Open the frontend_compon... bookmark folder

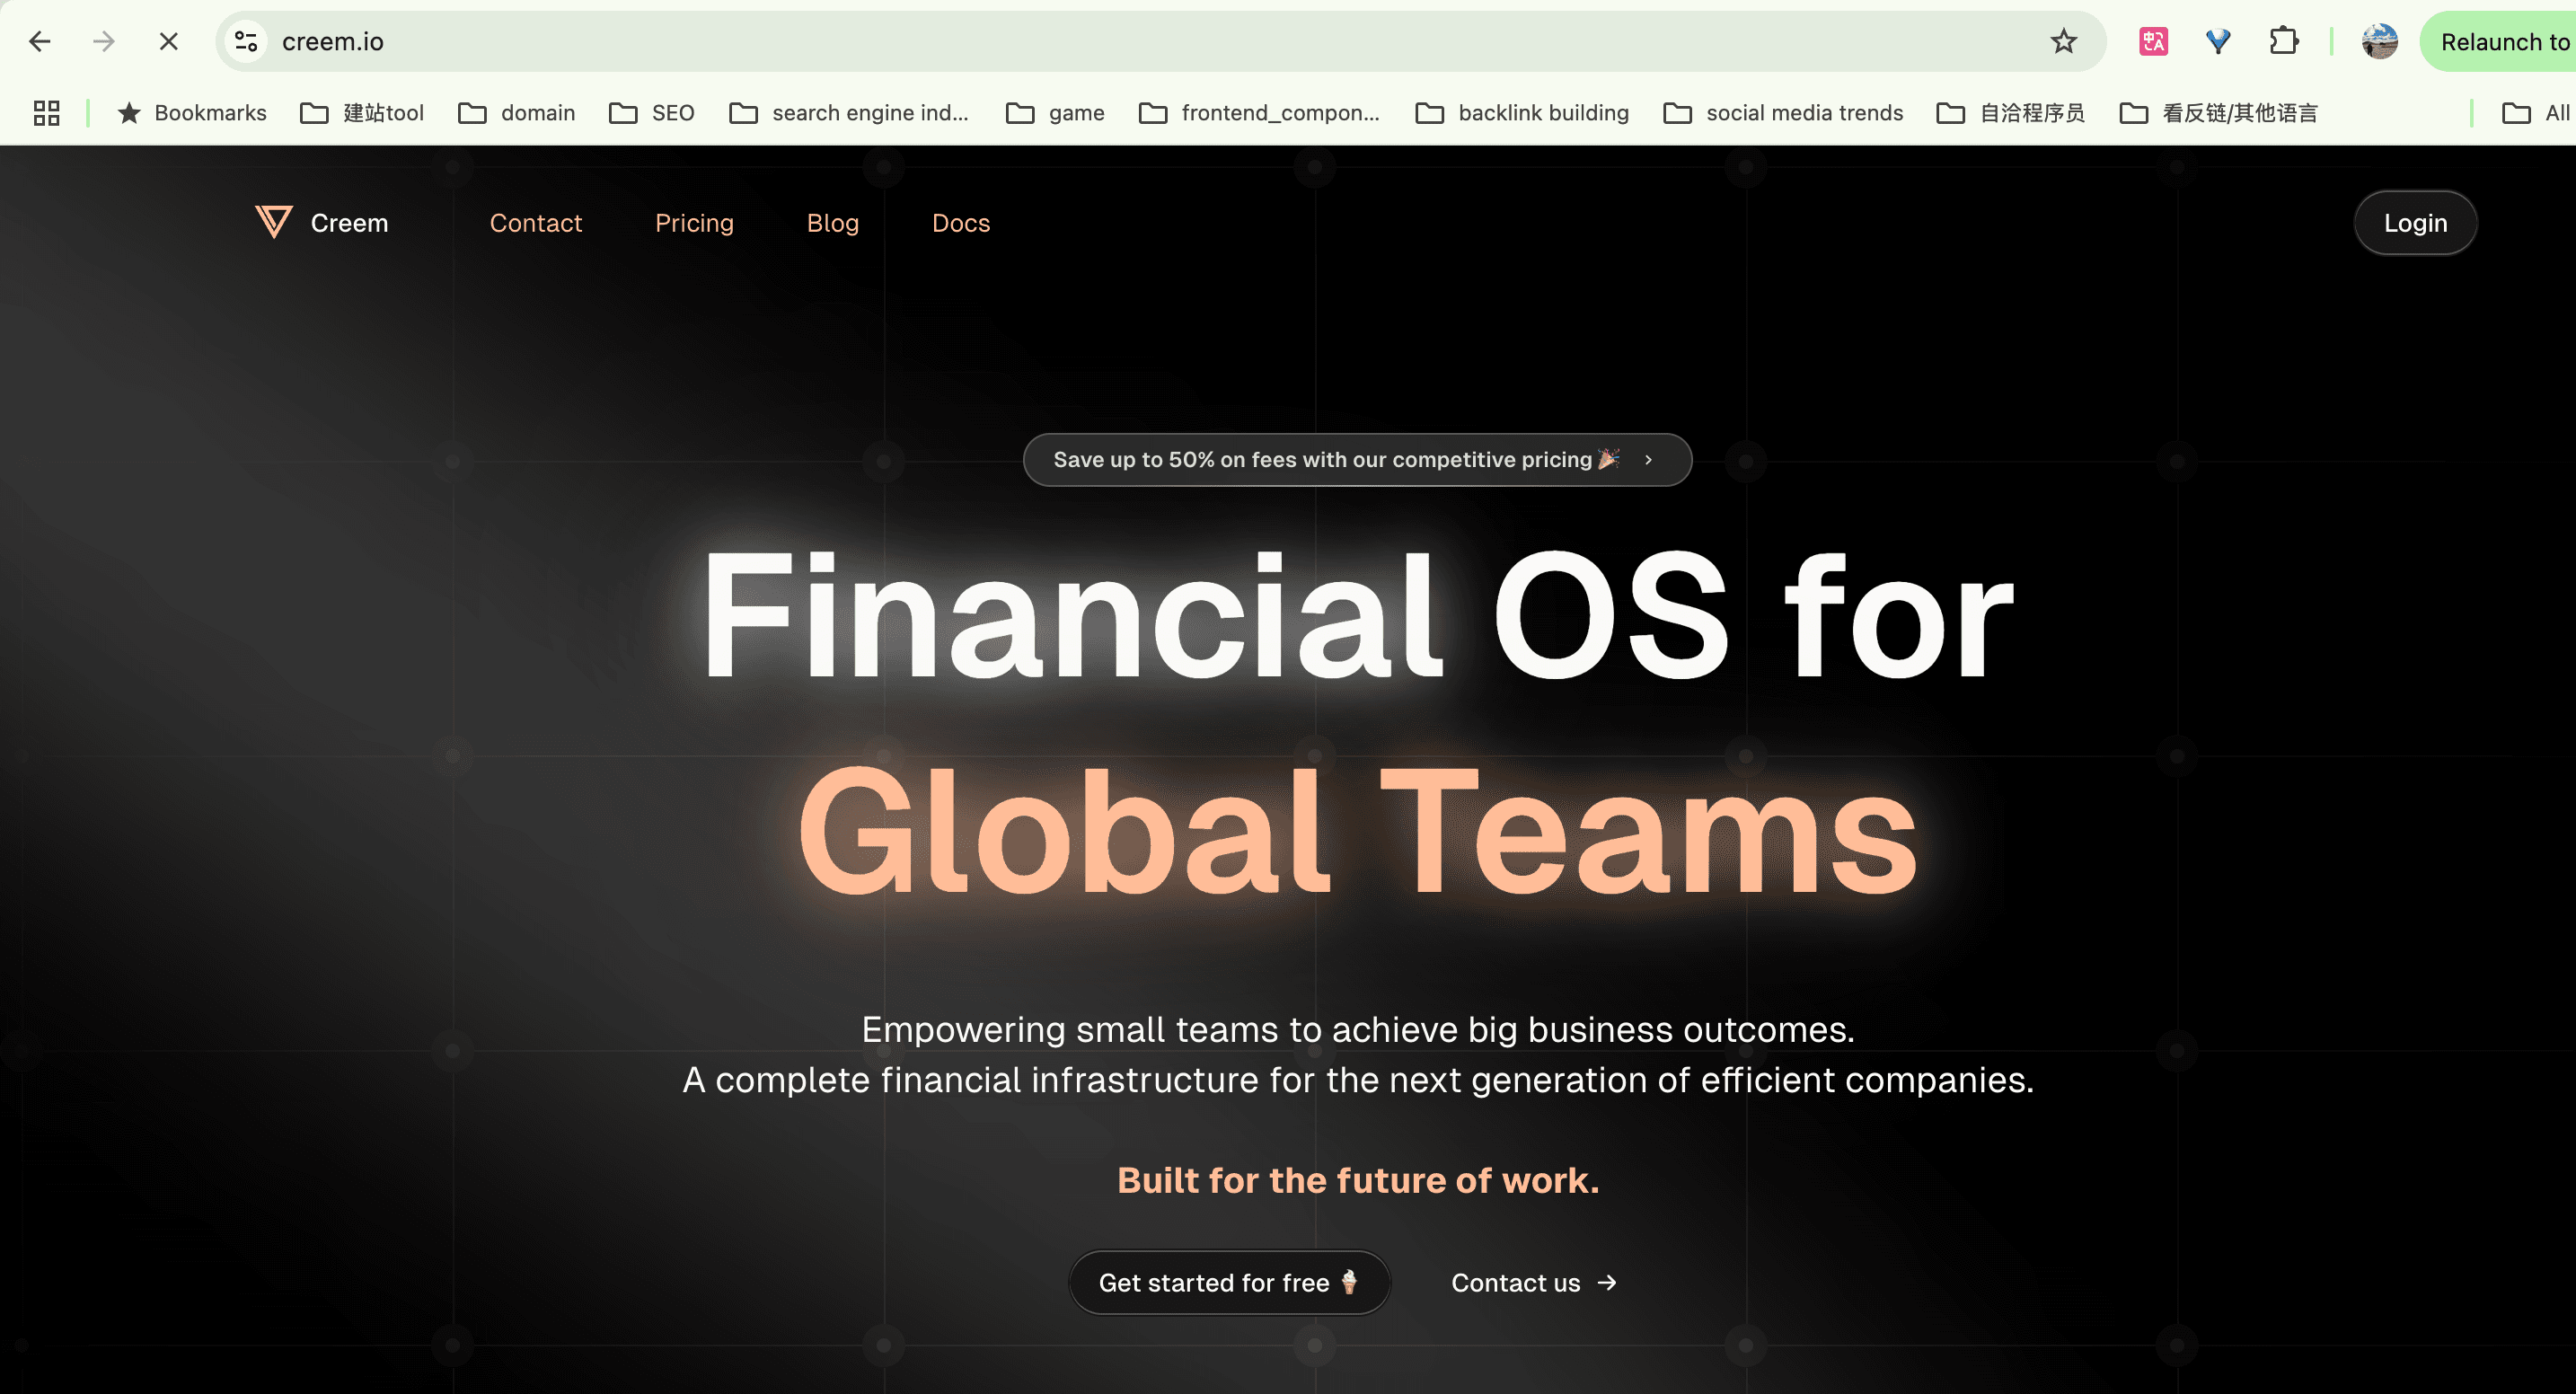(1259, 113)
